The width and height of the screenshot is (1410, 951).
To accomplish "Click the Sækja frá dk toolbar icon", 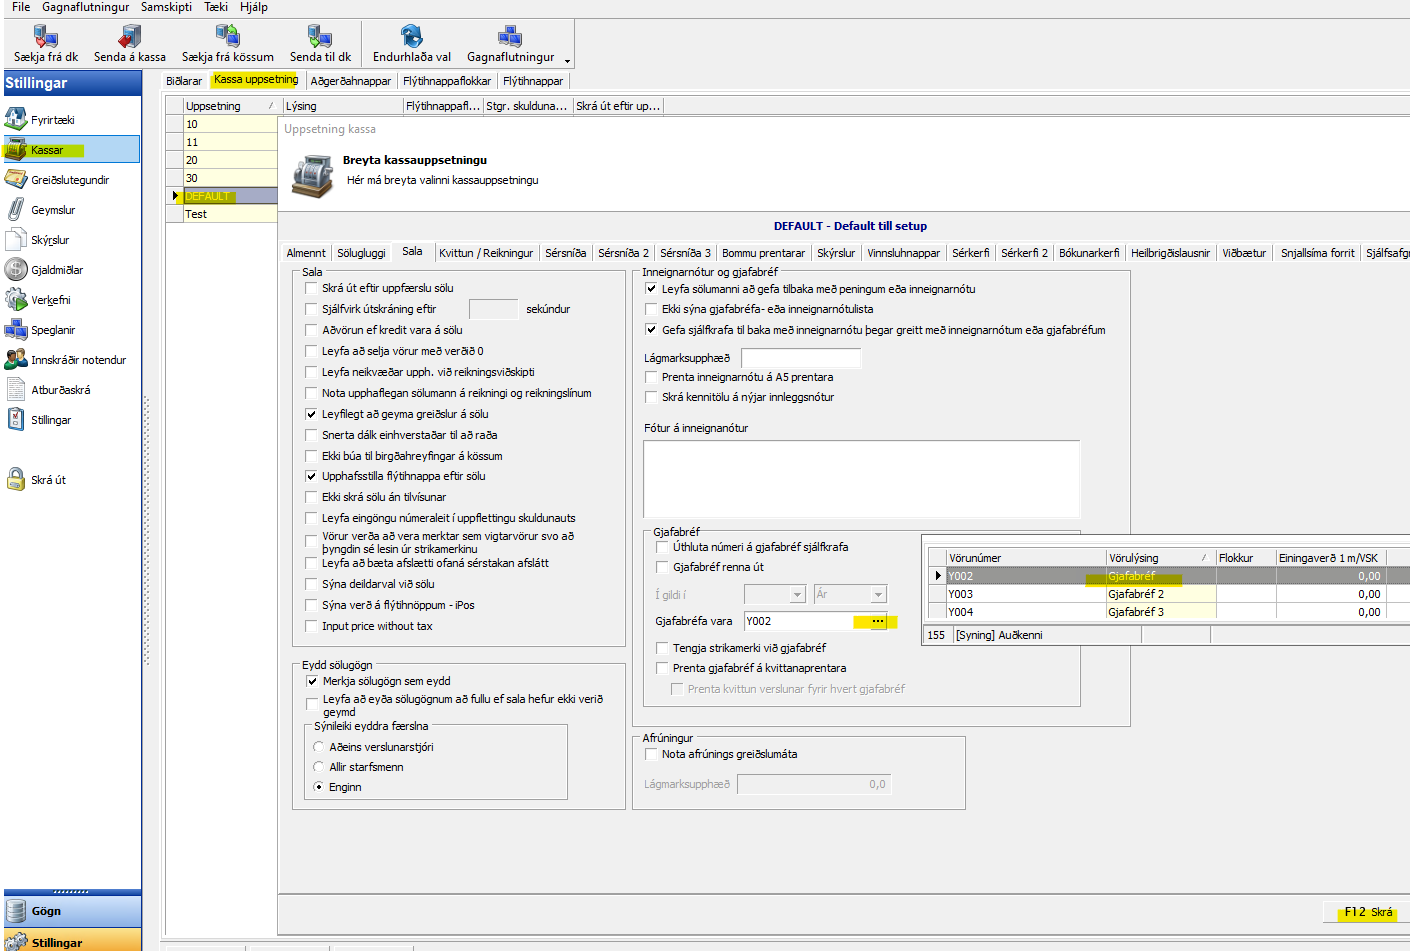I will coord(46,38).
